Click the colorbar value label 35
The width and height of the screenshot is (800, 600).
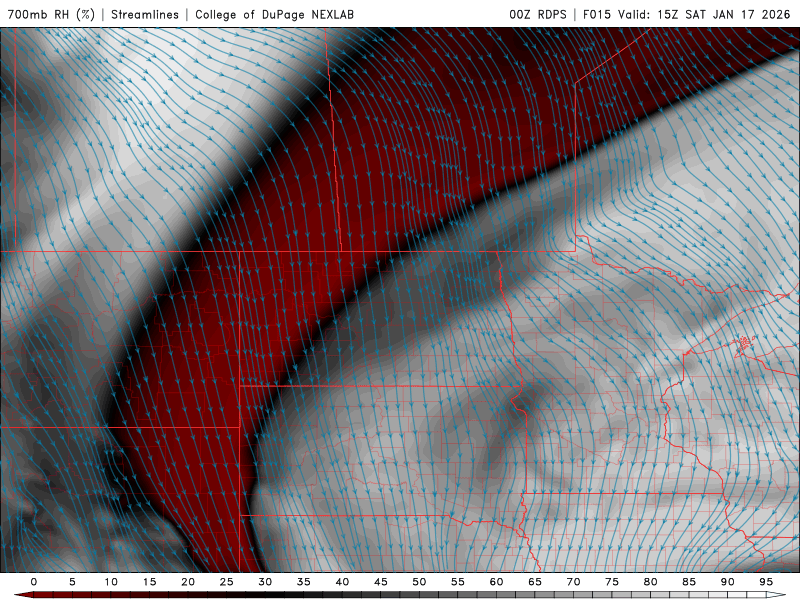click(x=304, y=582)
